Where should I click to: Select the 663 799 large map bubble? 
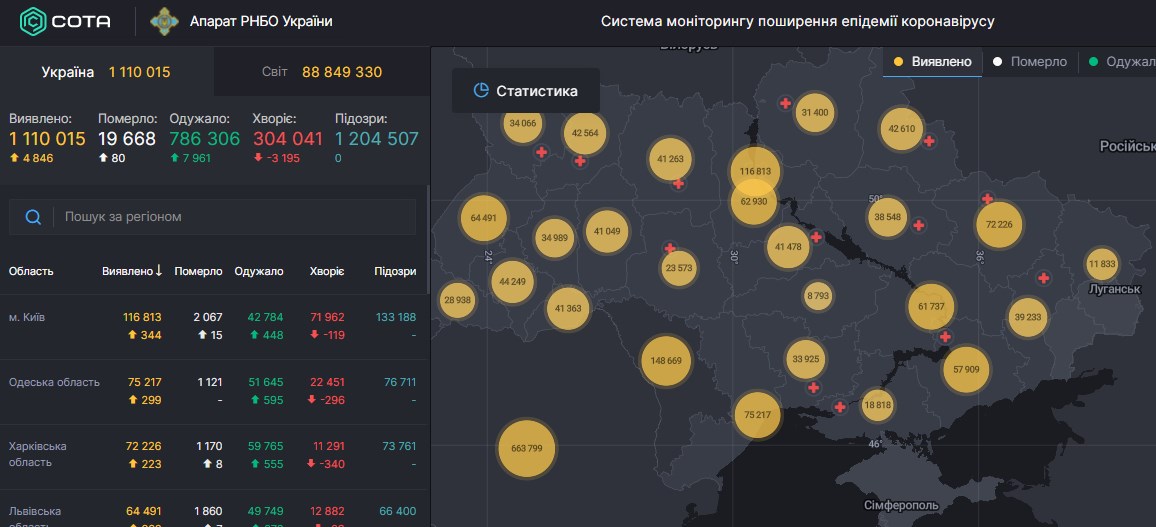[526, 448]
